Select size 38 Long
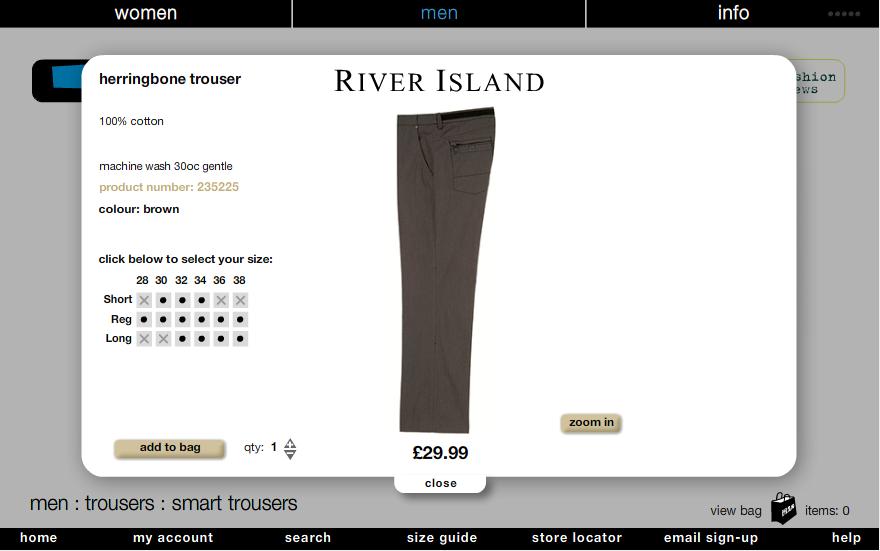The image size is (880, 551). tap(240, 339)
